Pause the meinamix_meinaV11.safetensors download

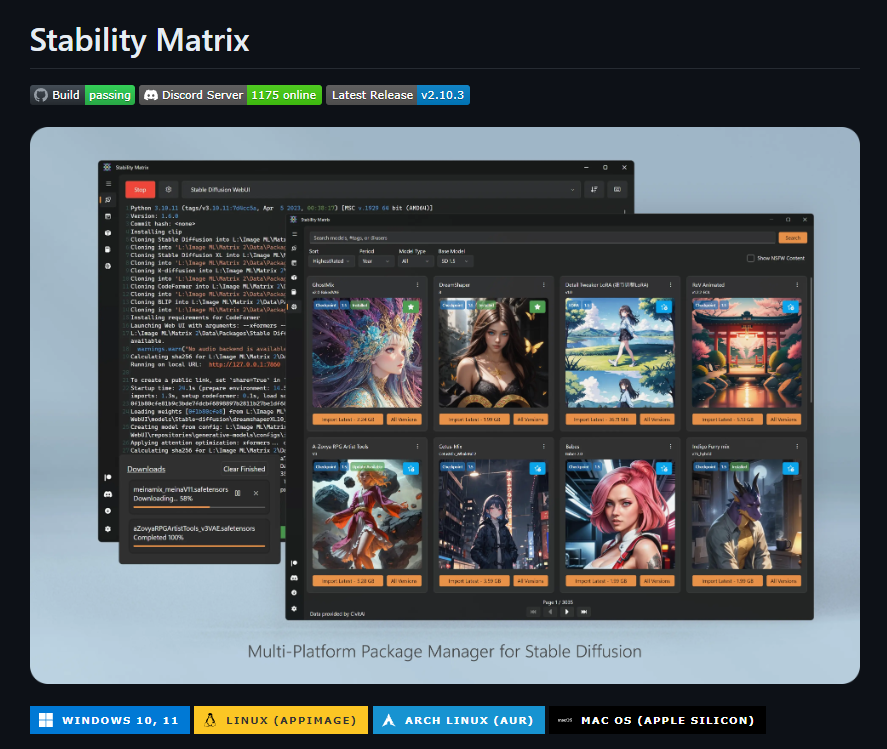click(x=238, y=493)
